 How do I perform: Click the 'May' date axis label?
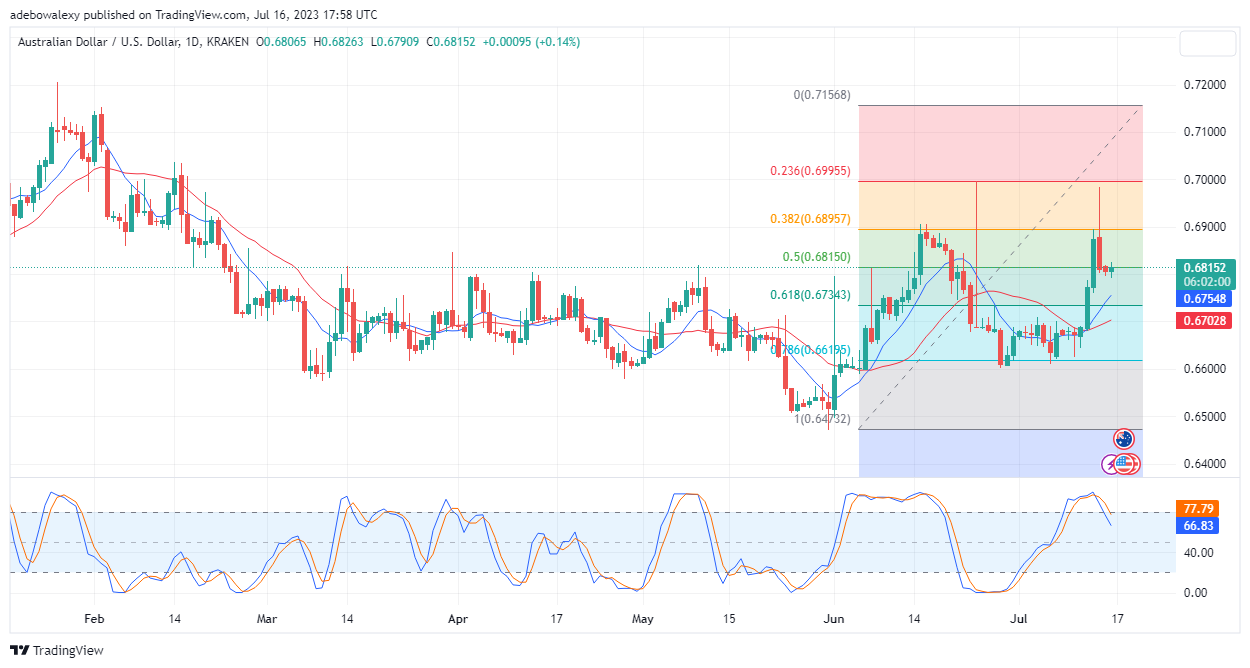pos(643,619)
